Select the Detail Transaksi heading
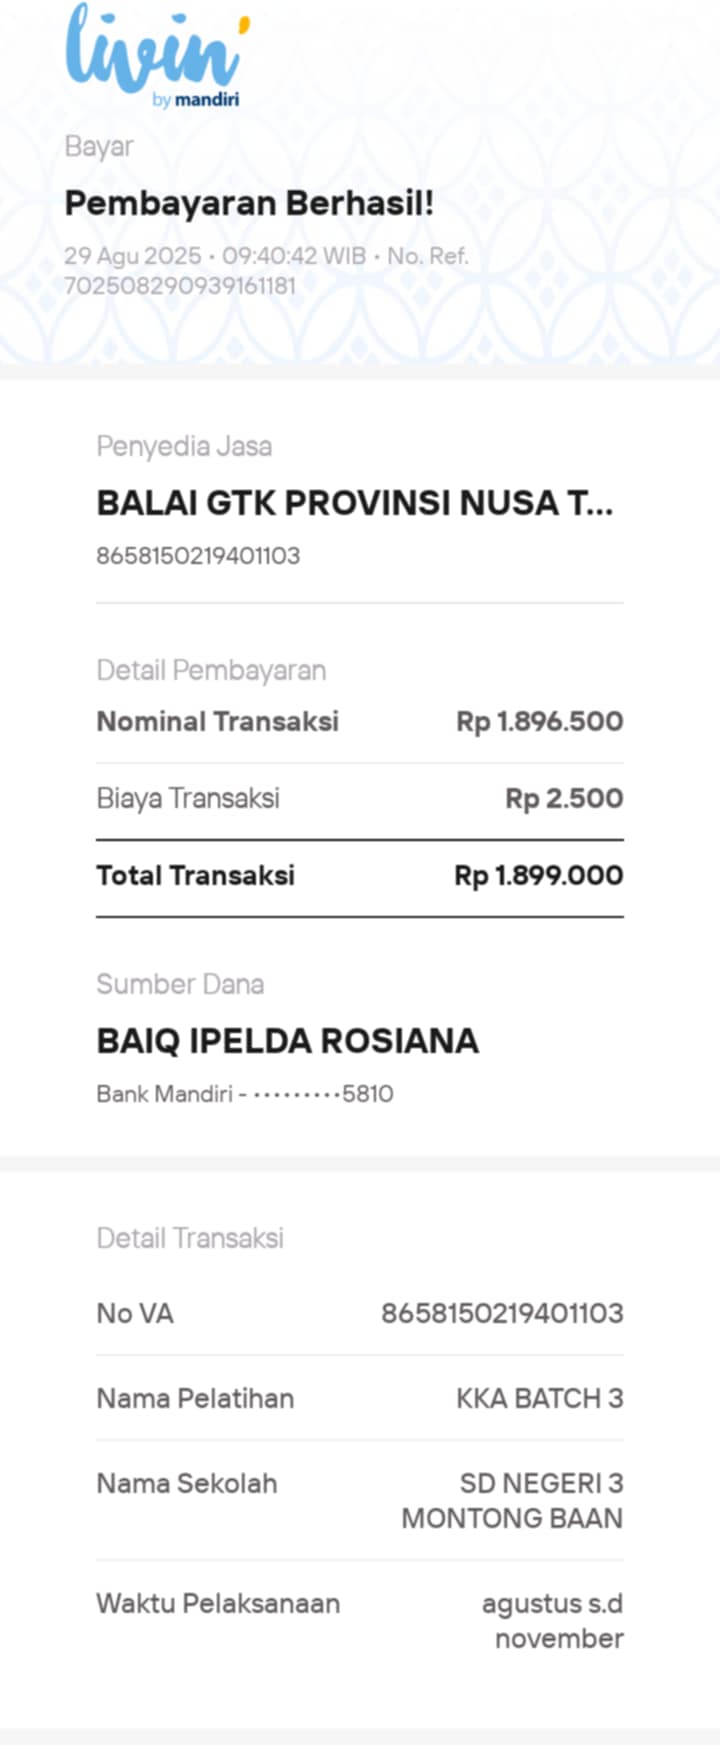 click(190, 1238)
